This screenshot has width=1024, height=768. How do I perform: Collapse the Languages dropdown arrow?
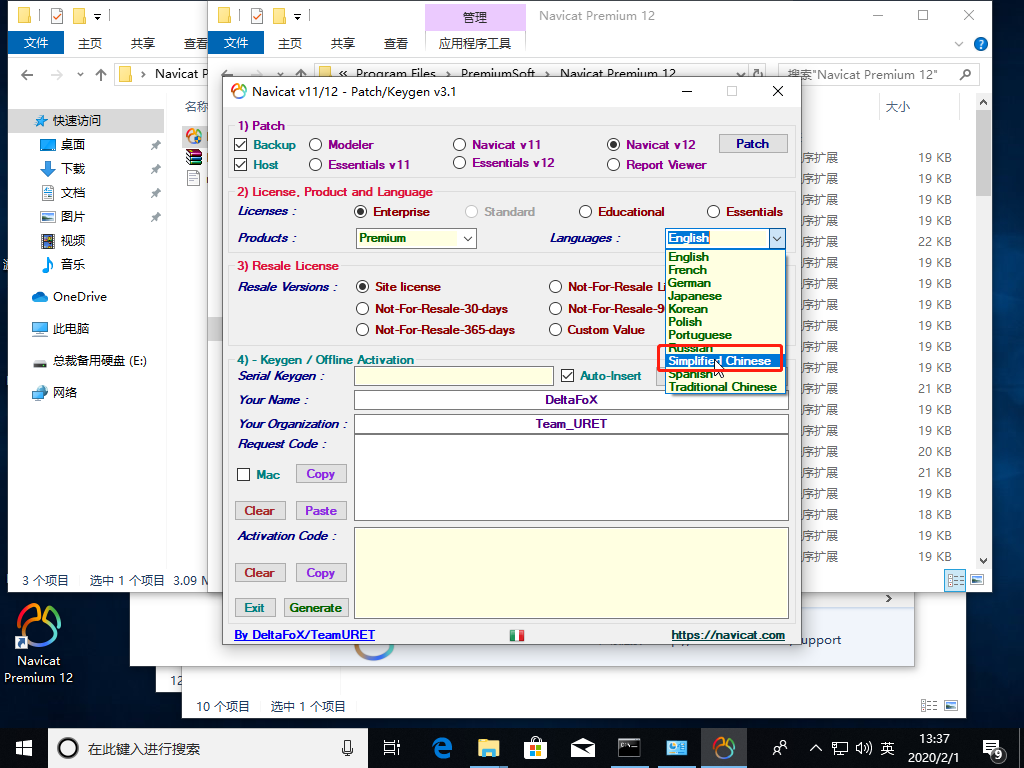click(776, 238)
